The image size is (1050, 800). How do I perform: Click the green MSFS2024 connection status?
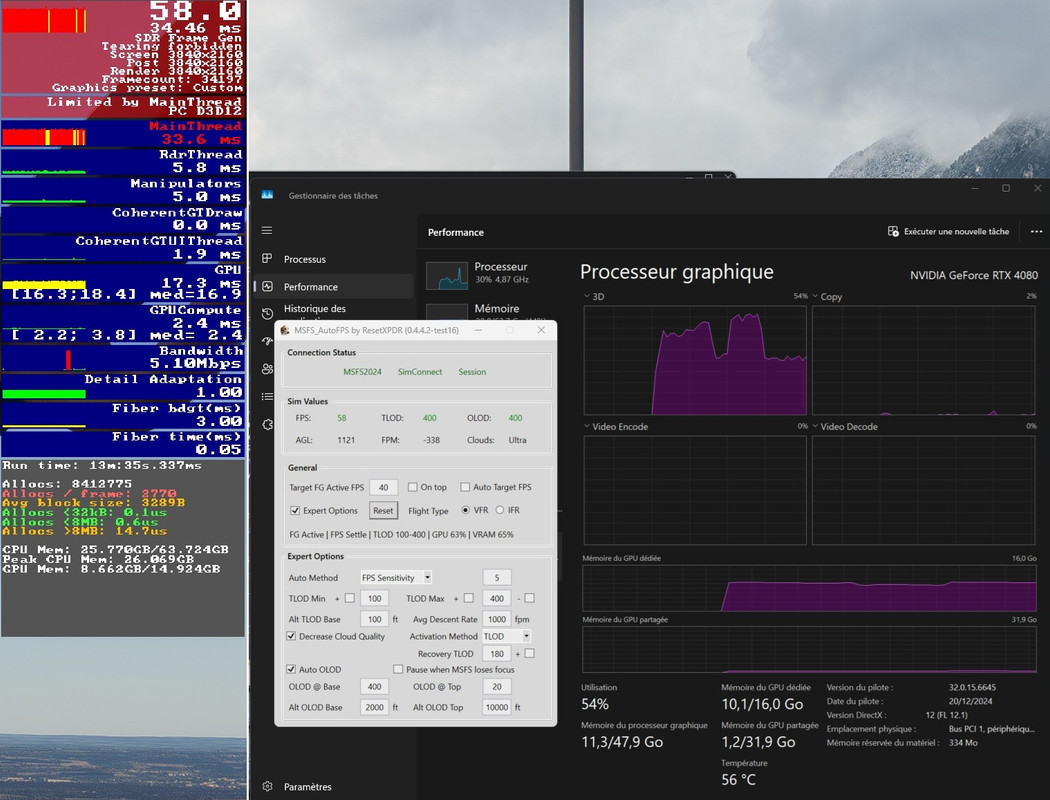click(x=362, y=372)
